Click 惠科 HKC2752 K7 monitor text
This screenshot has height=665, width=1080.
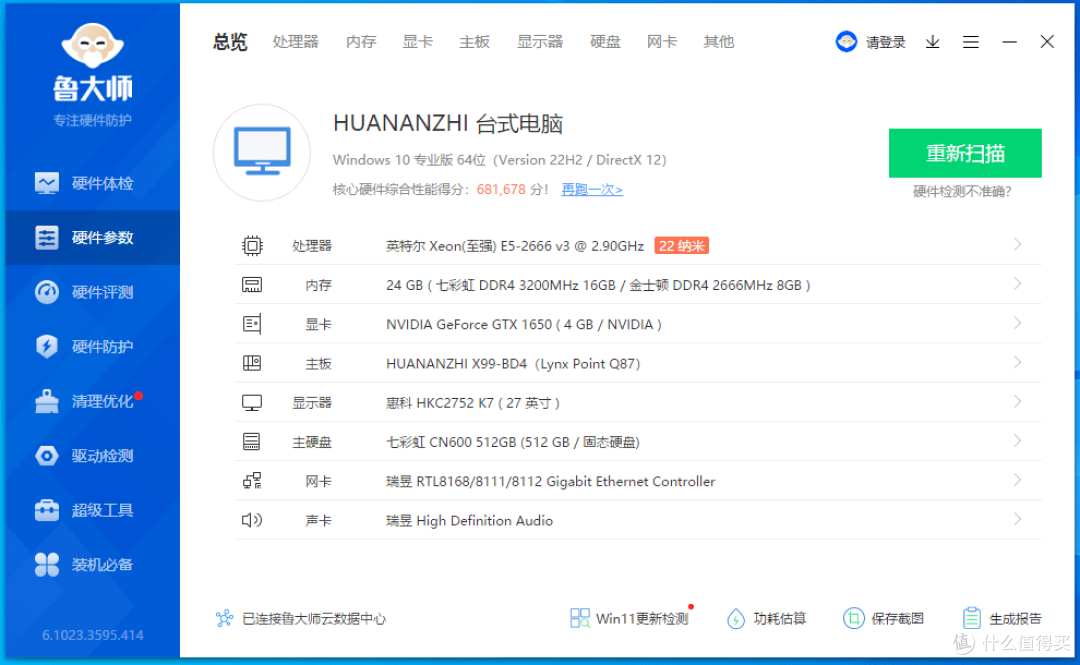(472, 403)
